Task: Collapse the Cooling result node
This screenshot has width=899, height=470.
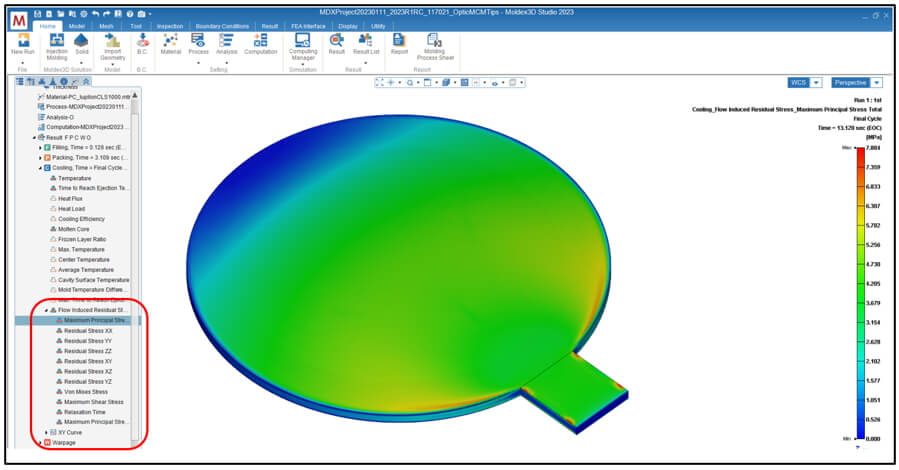Action: coord(40,168)
